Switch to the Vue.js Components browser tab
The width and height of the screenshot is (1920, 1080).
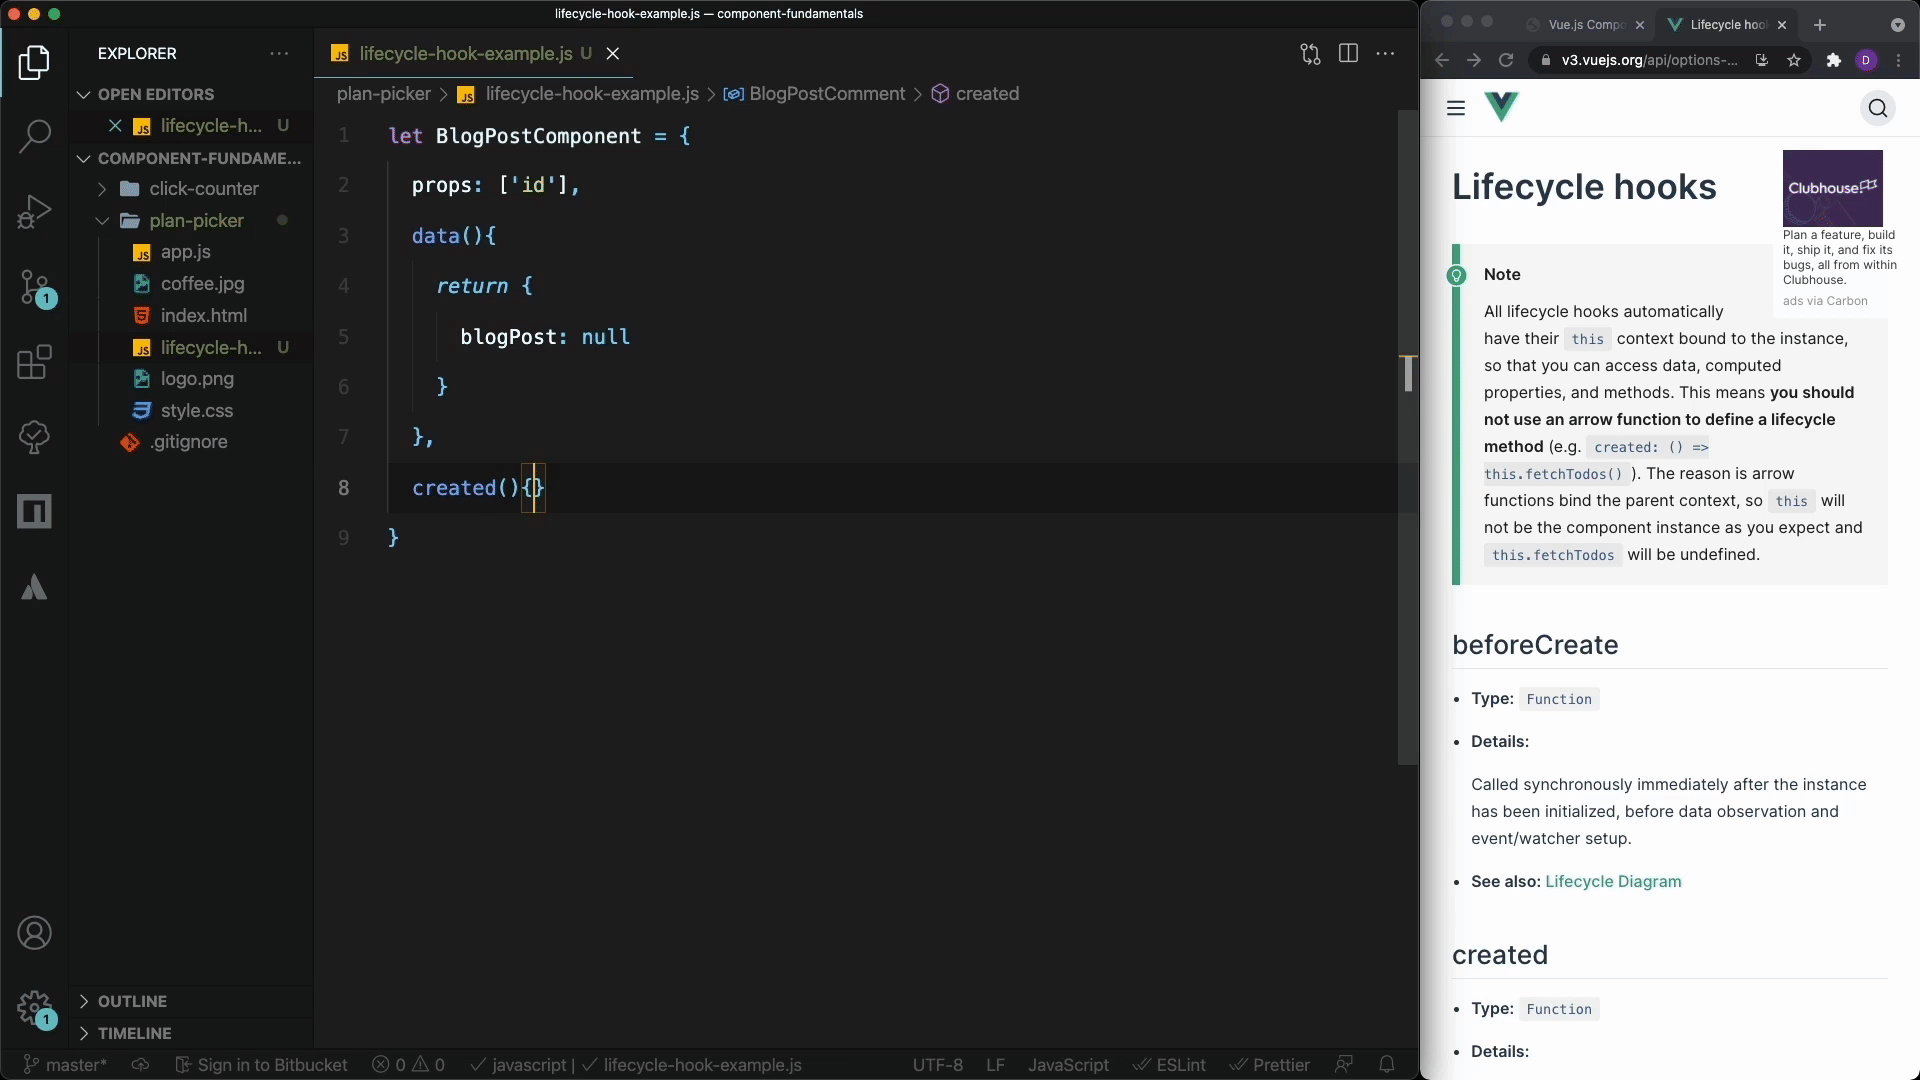1585,25
